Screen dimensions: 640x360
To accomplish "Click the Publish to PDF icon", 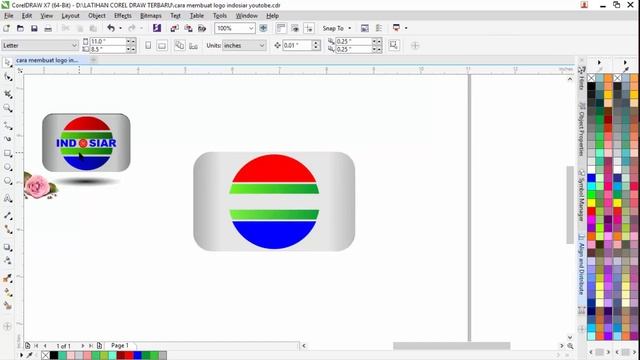I will point(202,28).
